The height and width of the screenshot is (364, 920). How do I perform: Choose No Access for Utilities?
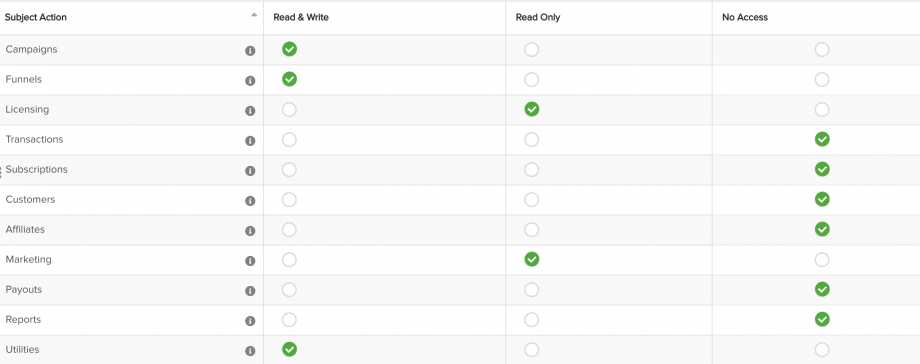822,349
